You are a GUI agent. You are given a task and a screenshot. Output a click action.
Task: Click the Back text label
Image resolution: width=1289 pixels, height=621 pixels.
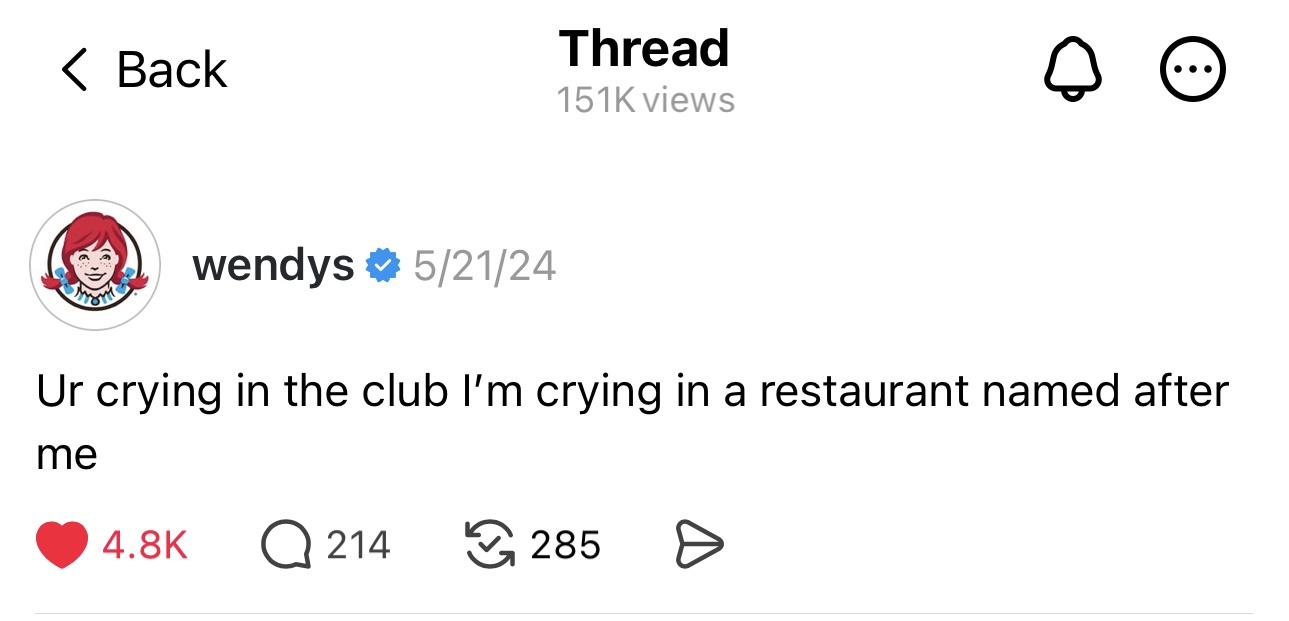pos(172,70)
